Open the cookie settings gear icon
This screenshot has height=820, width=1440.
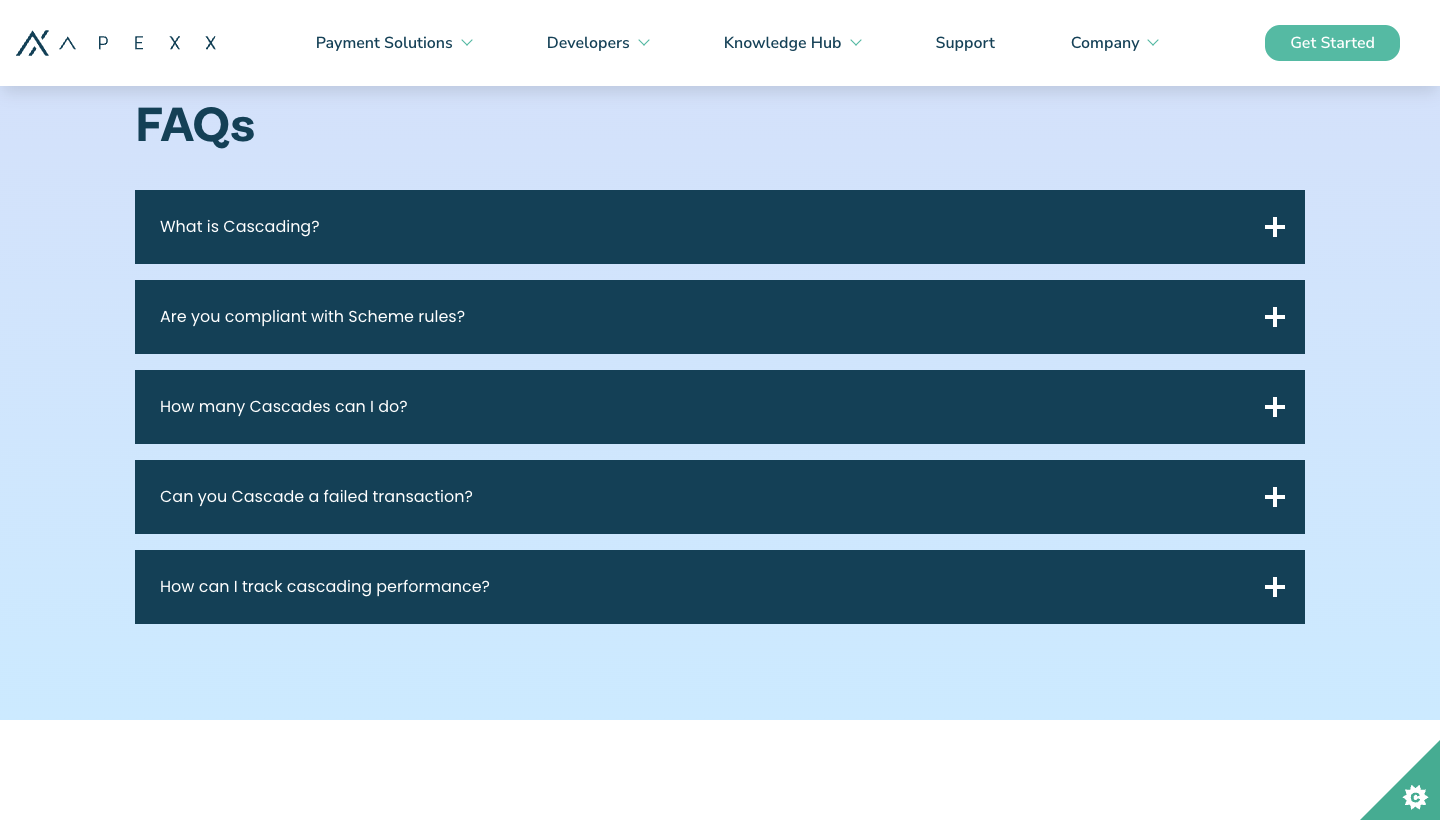[1415, 796]
